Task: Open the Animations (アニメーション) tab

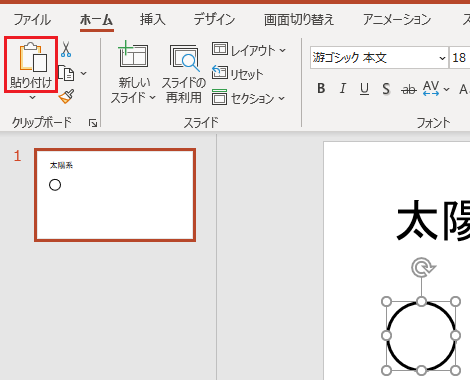Action: [397, 20]
